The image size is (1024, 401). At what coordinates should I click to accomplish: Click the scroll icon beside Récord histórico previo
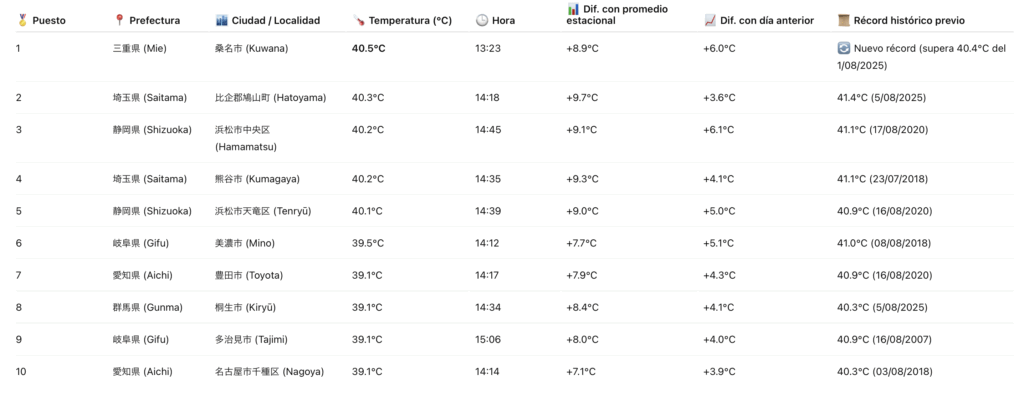coord(843,20)
